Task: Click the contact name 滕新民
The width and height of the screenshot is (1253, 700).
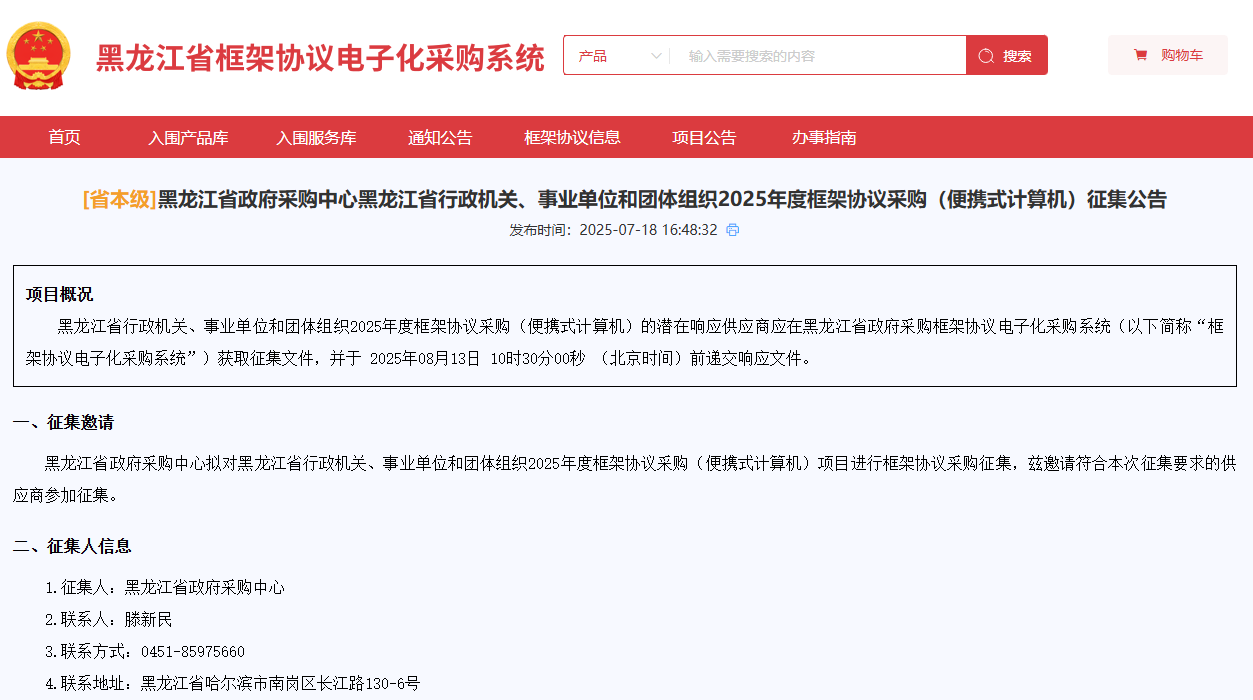Action: (148, 619)
